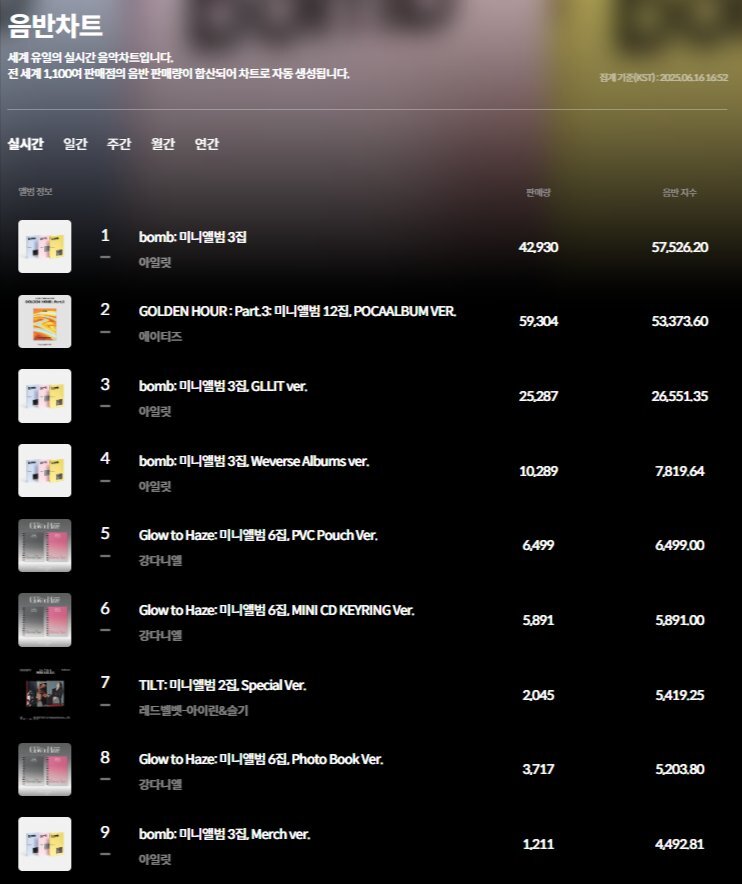Open 'bomb: 미니앨범 3집, Weverse Albums ver.'

coord(254,461)
